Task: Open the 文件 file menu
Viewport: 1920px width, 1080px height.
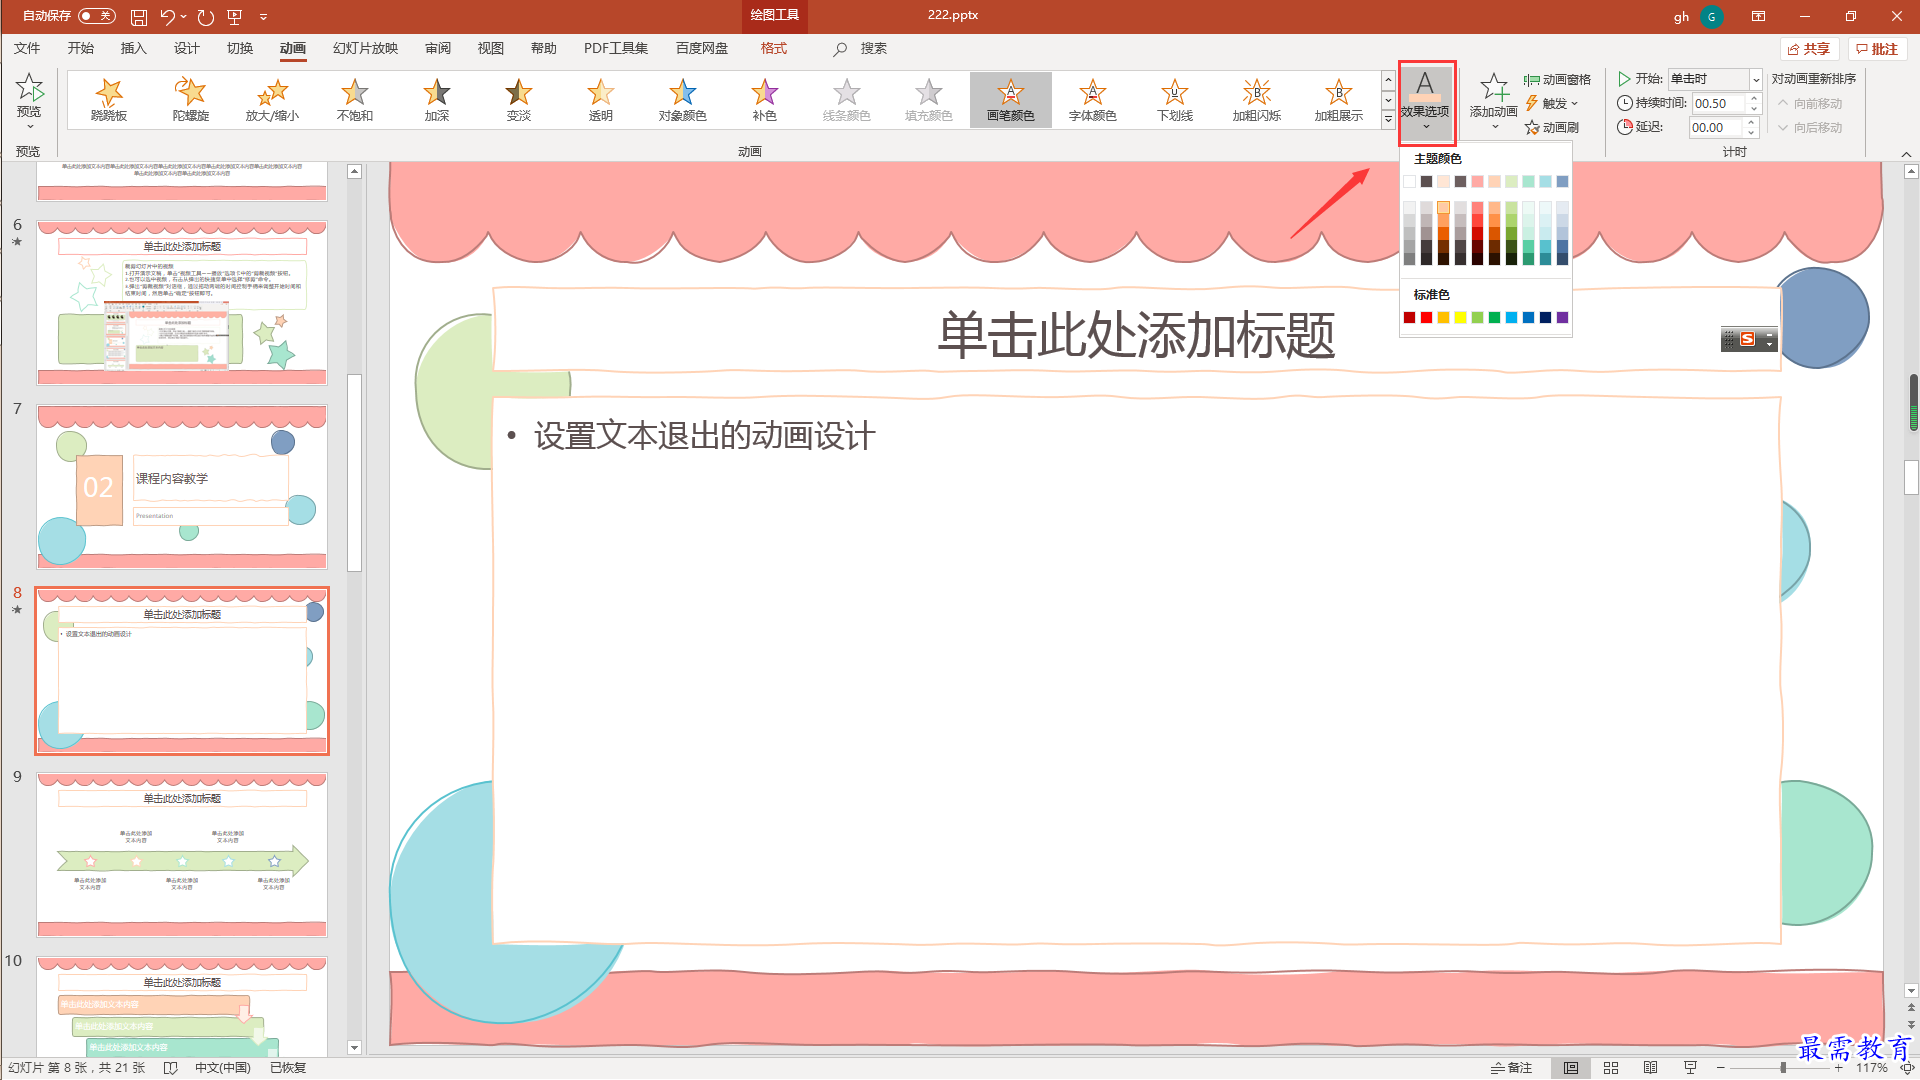Action: click(28, 48)
